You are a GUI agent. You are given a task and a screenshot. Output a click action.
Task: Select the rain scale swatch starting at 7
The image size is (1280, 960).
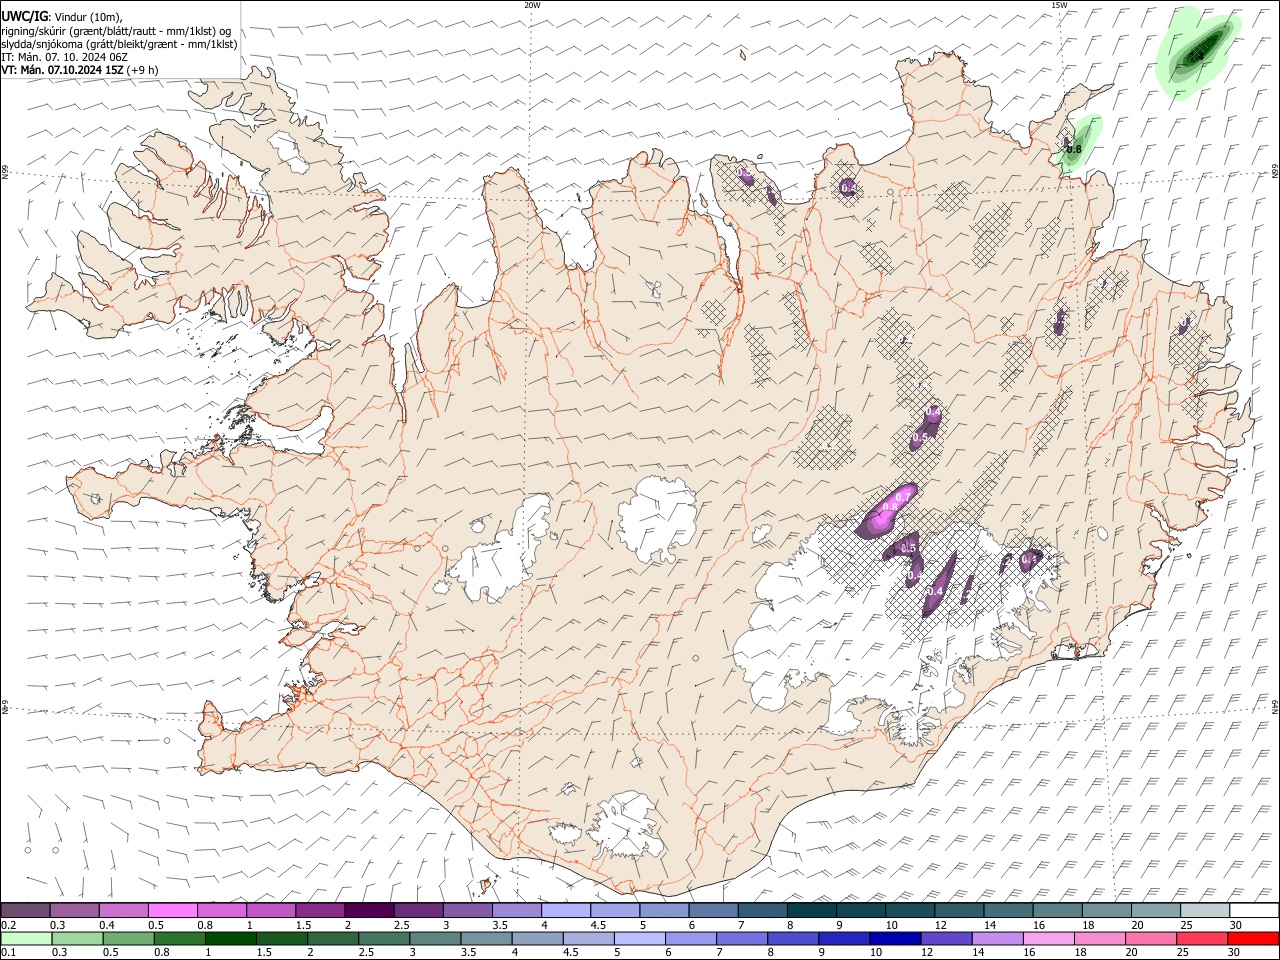coord(740,938)
